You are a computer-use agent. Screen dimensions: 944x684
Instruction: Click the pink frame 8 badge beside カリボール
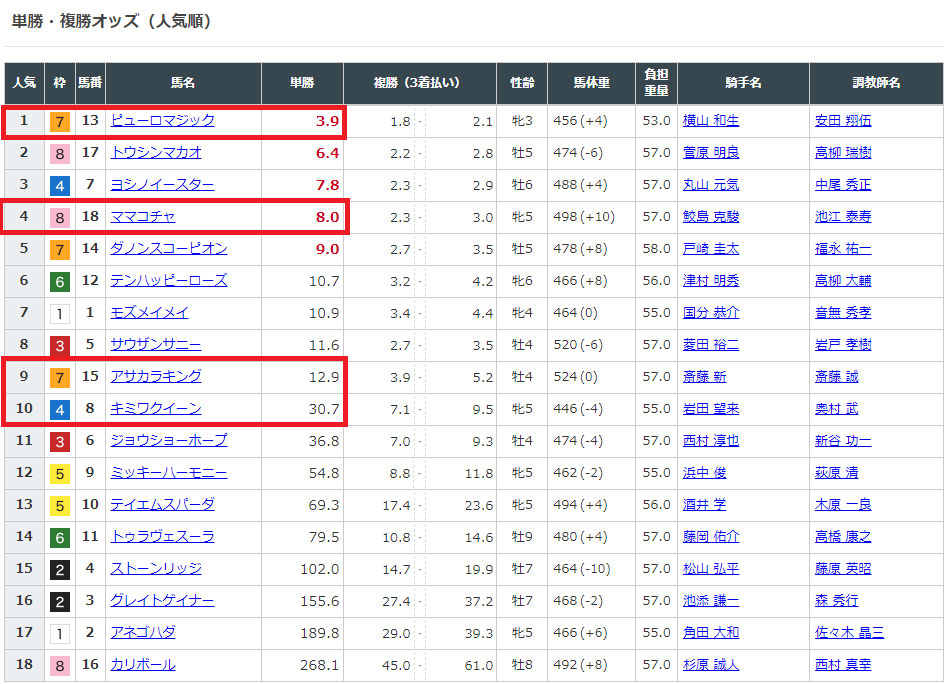point(60,665)
